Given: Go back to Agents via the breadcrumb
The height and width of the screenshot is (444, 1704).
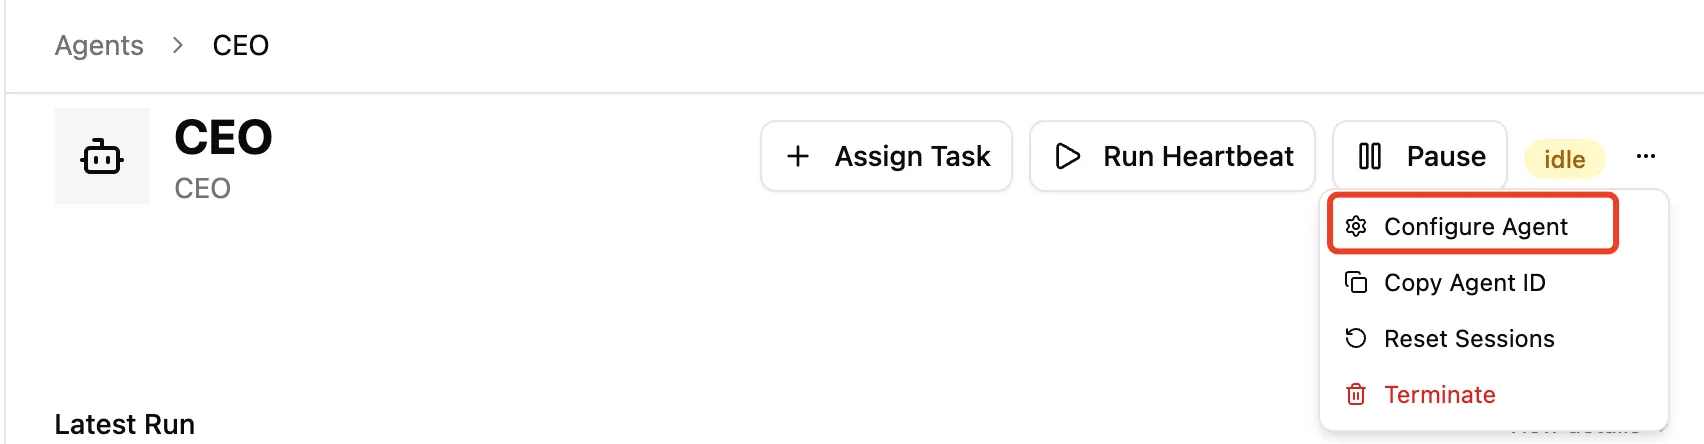Looking at the screenshot, I should [99, 46].
